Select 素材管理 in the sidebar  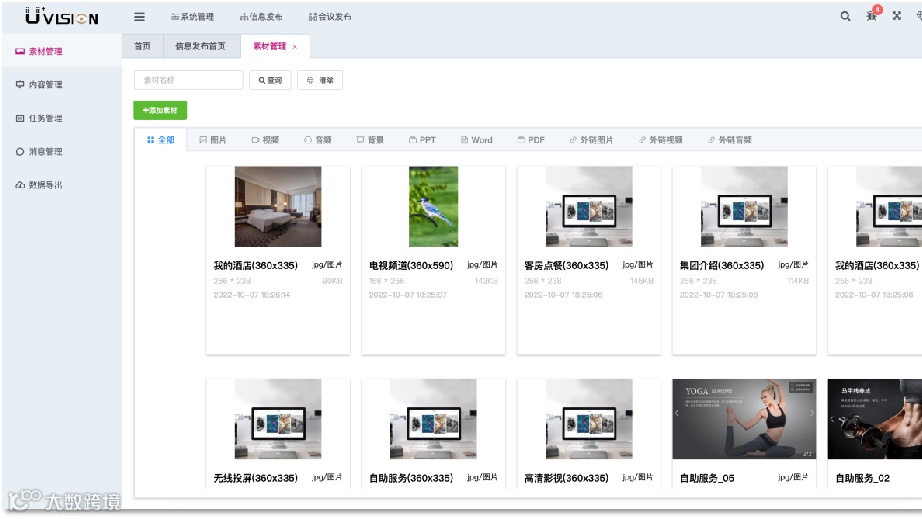pyautogui.click(x=61, y=51)
